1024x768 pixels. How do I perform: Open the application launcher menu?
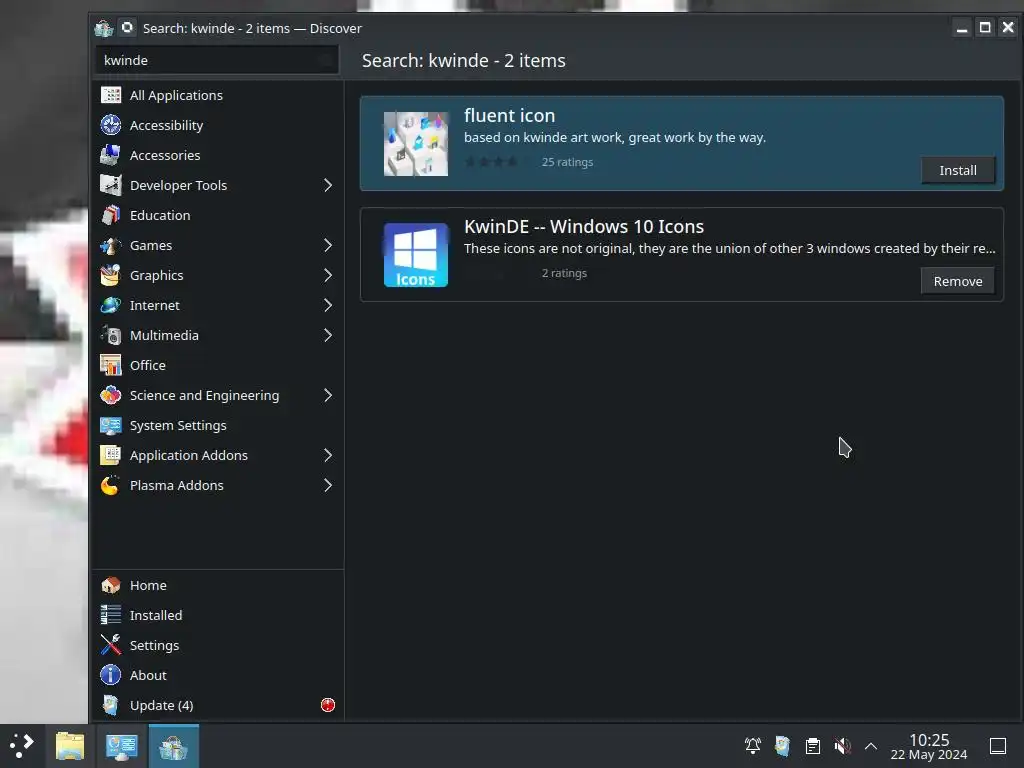pyautogui.click(x=22, y=746)
